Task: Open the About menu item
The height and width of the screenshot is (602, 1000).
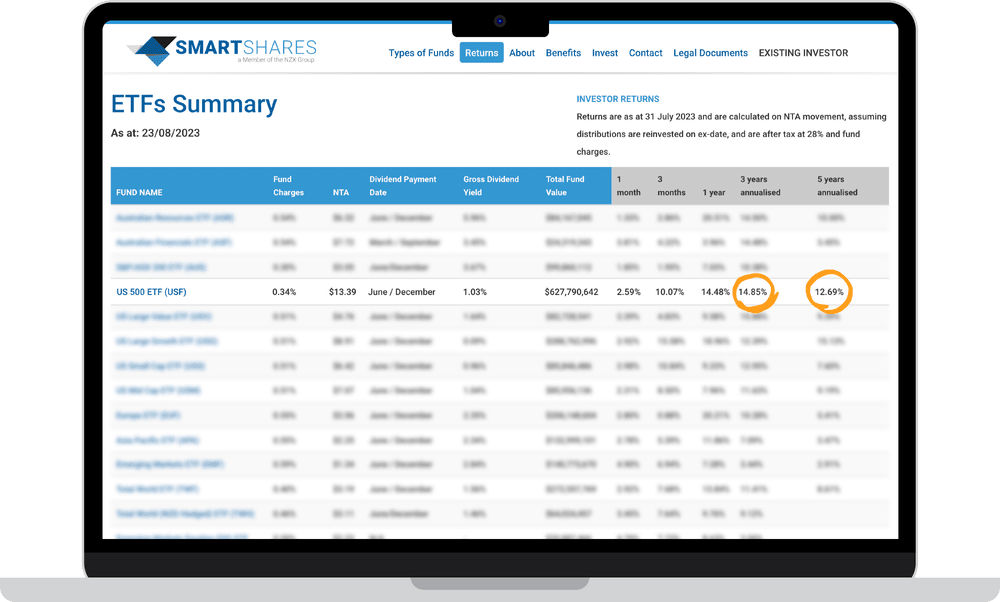Action: [x=522, y=53]
